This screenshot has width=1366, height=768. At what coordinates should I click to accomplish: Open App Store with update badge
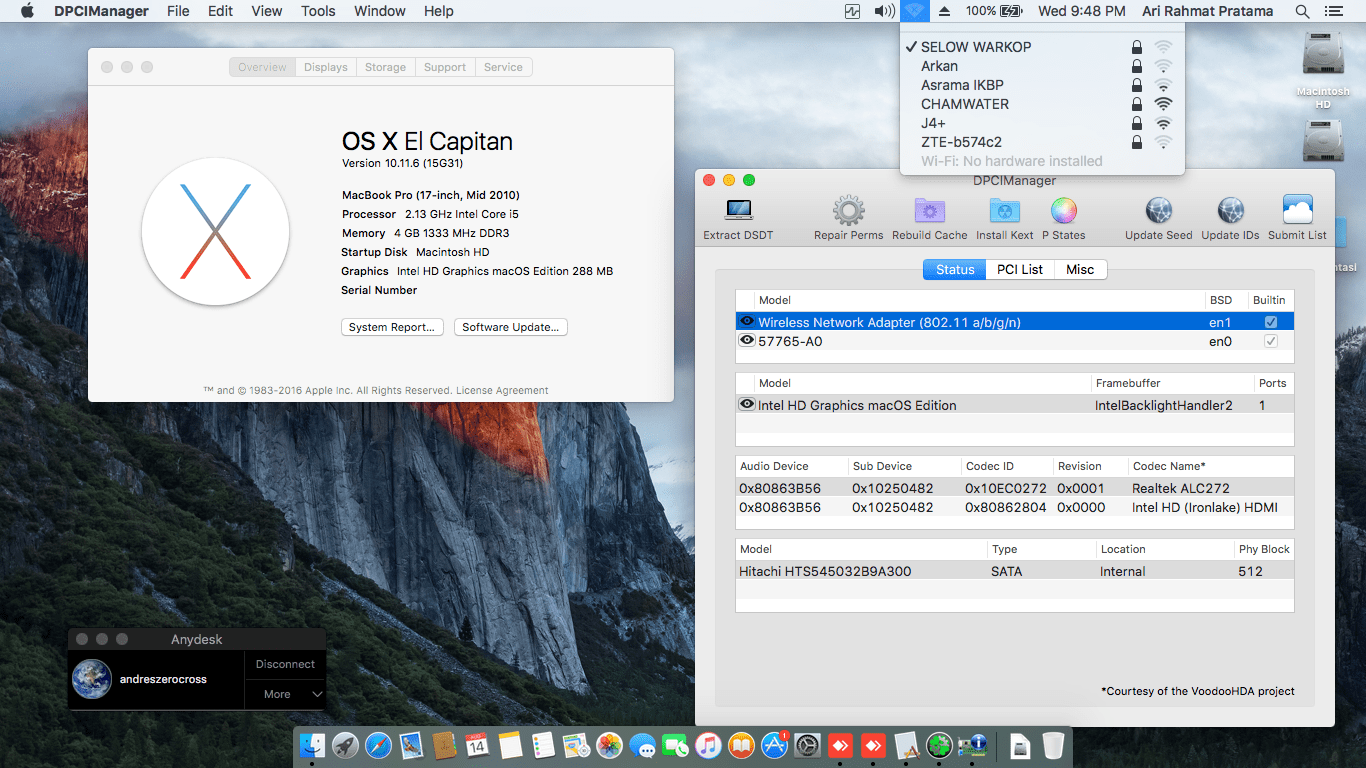(x=775, y=745)
